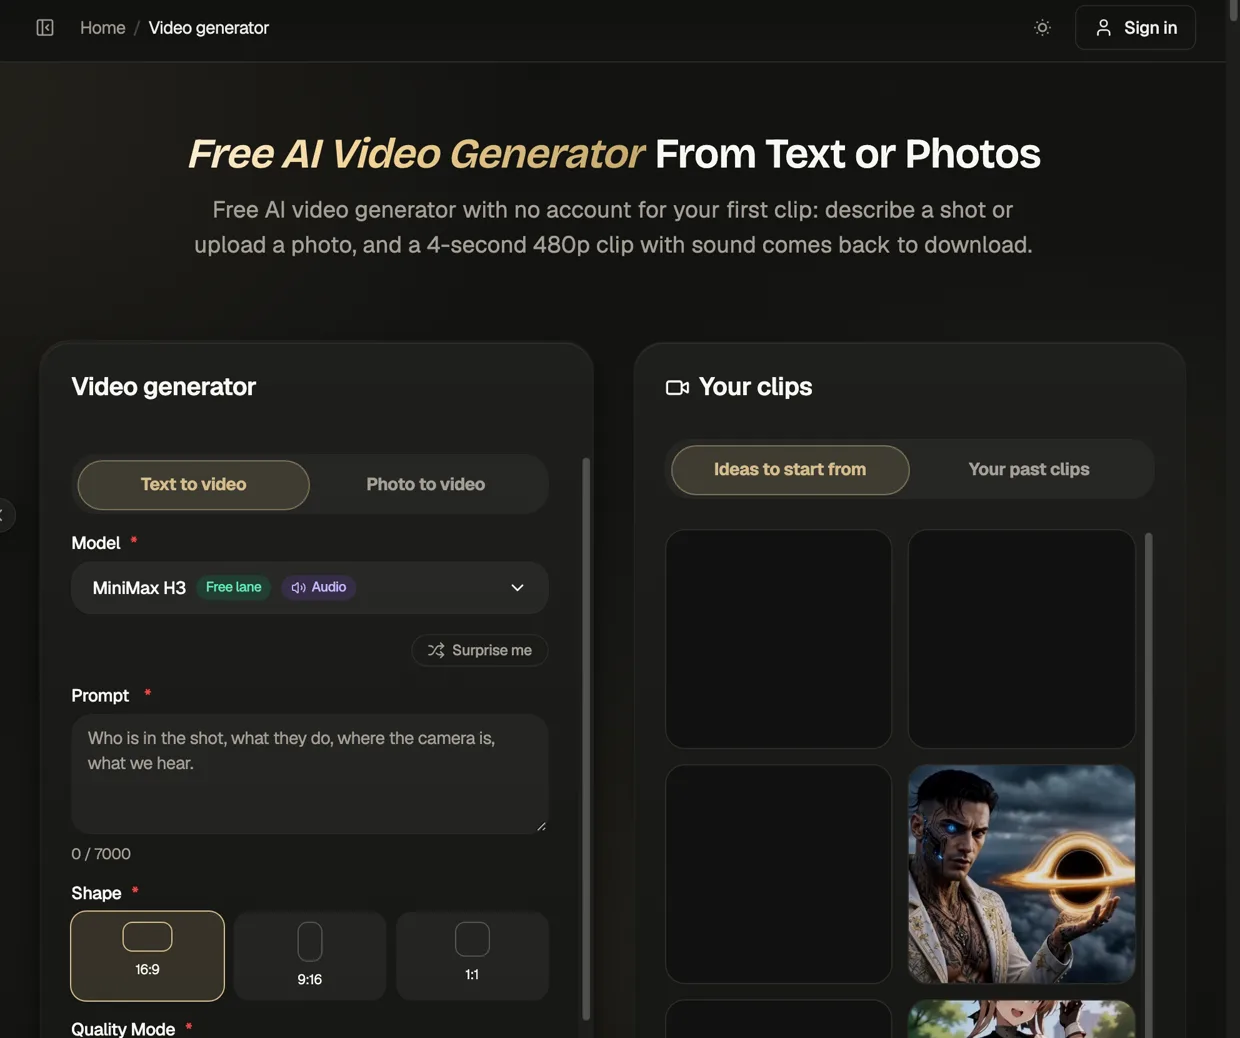1240x1038 pixels.
Task: Click the clips panel scrollbar
Action: pos(1148,785)
